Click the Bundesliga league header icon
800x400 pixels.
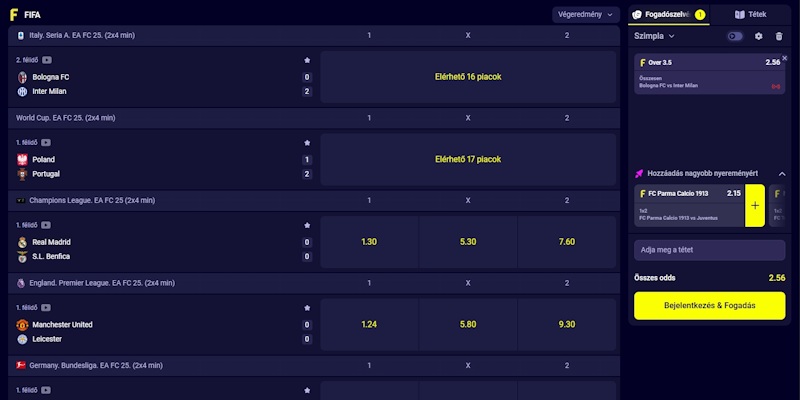[x=21, y=366]
